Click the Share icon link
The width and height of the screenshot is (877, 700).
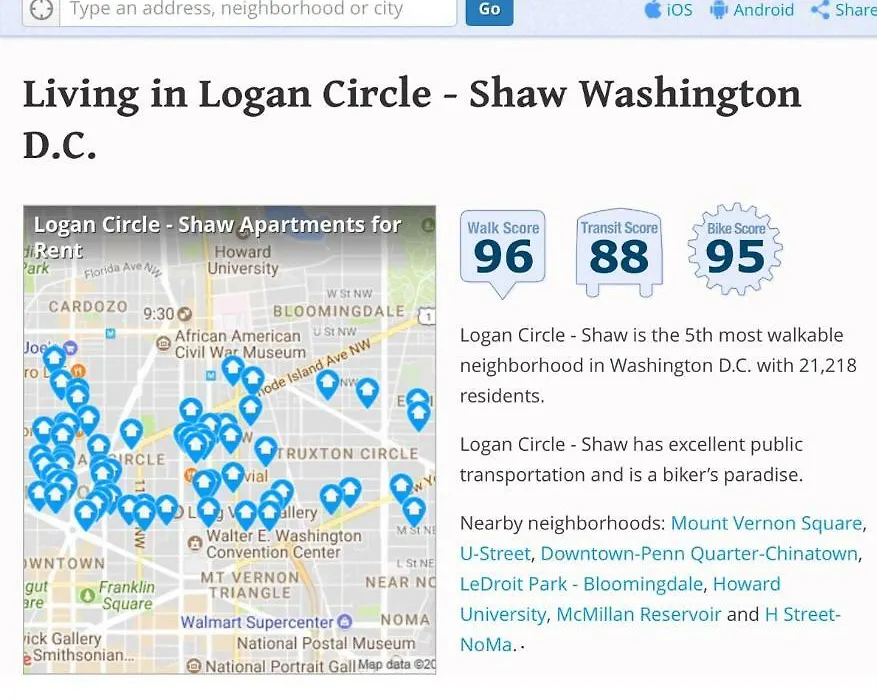point(843,10)
